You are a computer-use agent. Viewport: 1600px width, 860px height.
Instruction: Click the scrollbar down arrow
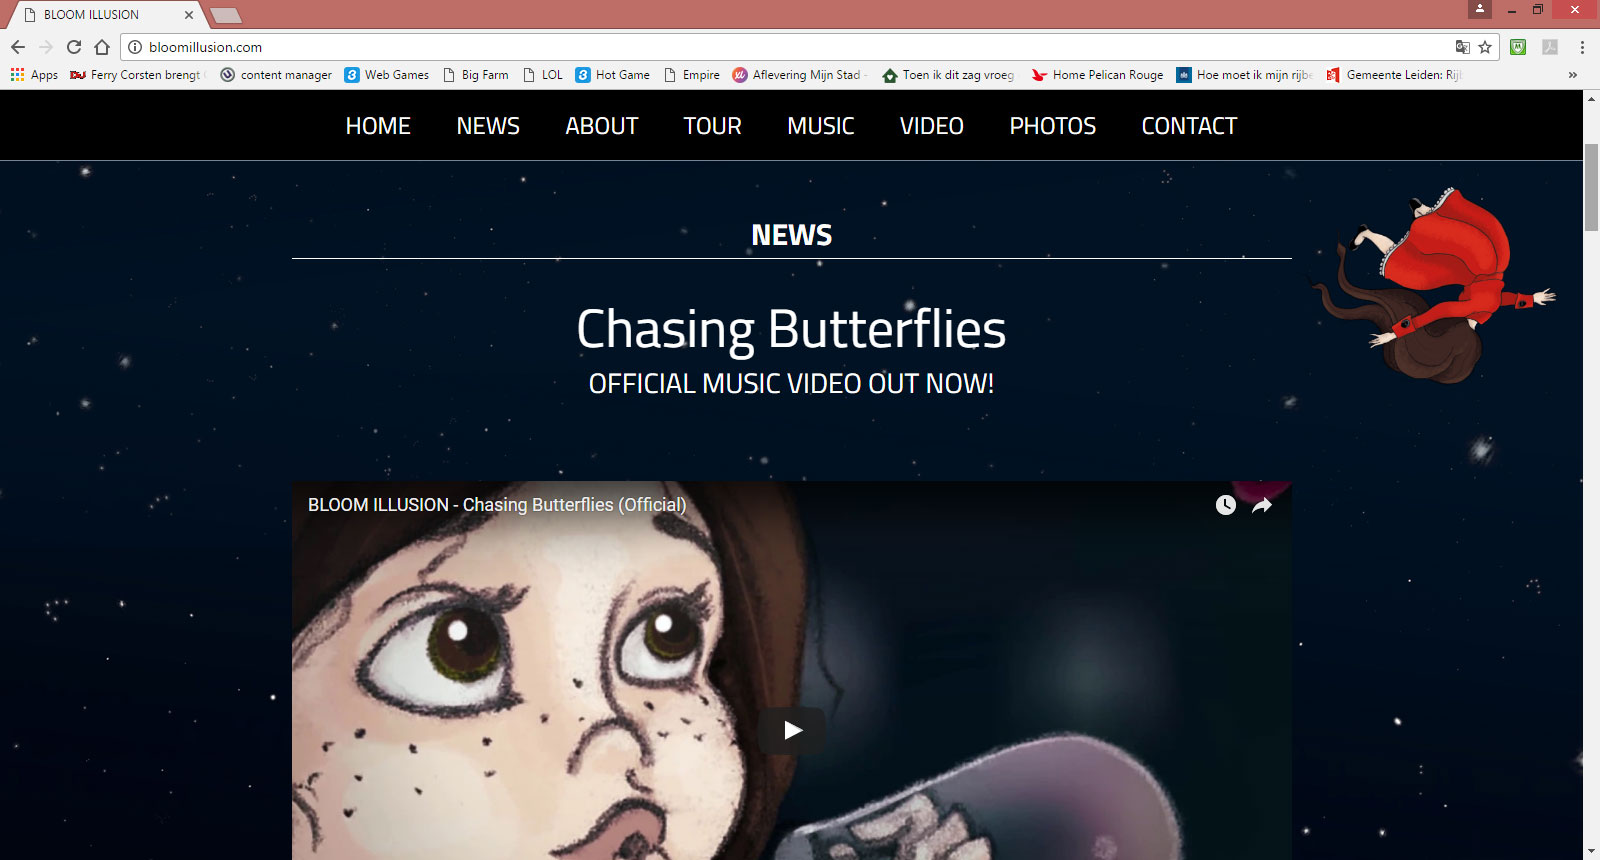1591,851
